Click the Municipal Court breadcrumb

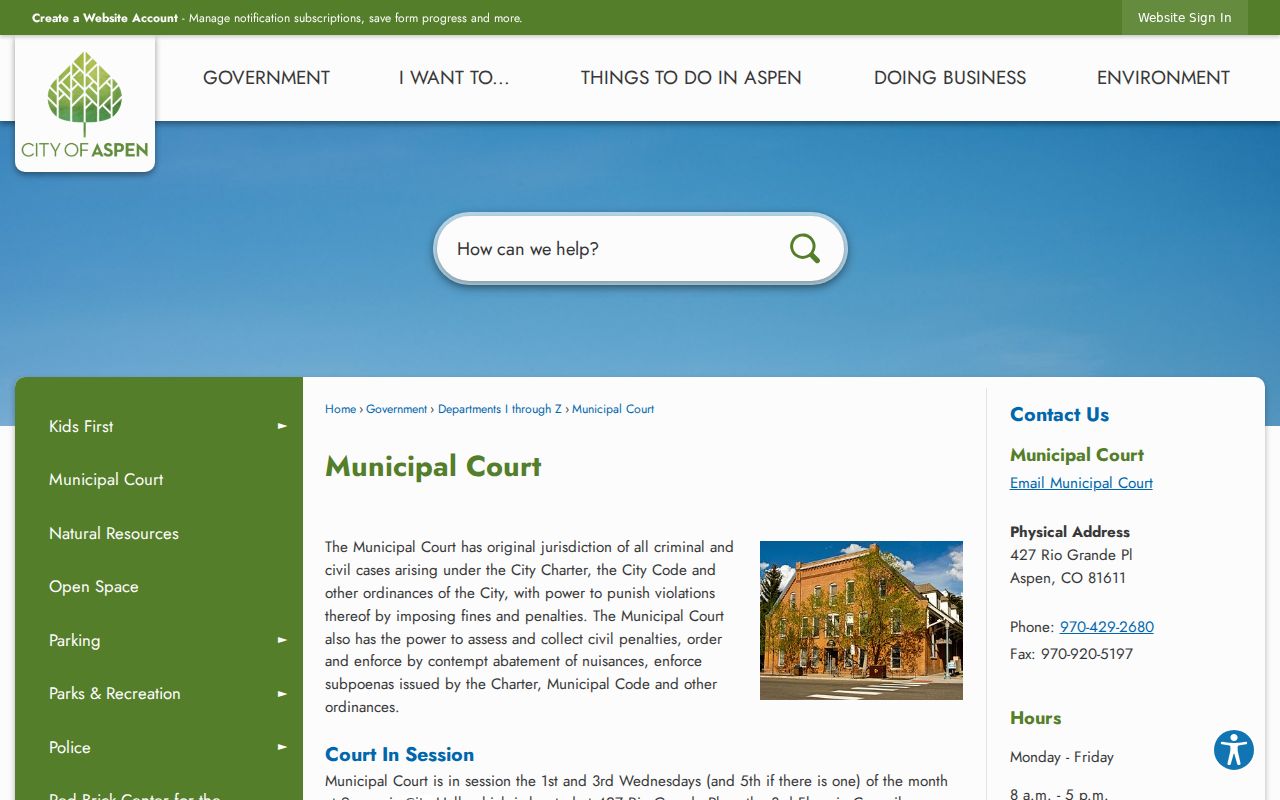pyautogui.click(x=613, y=409)
